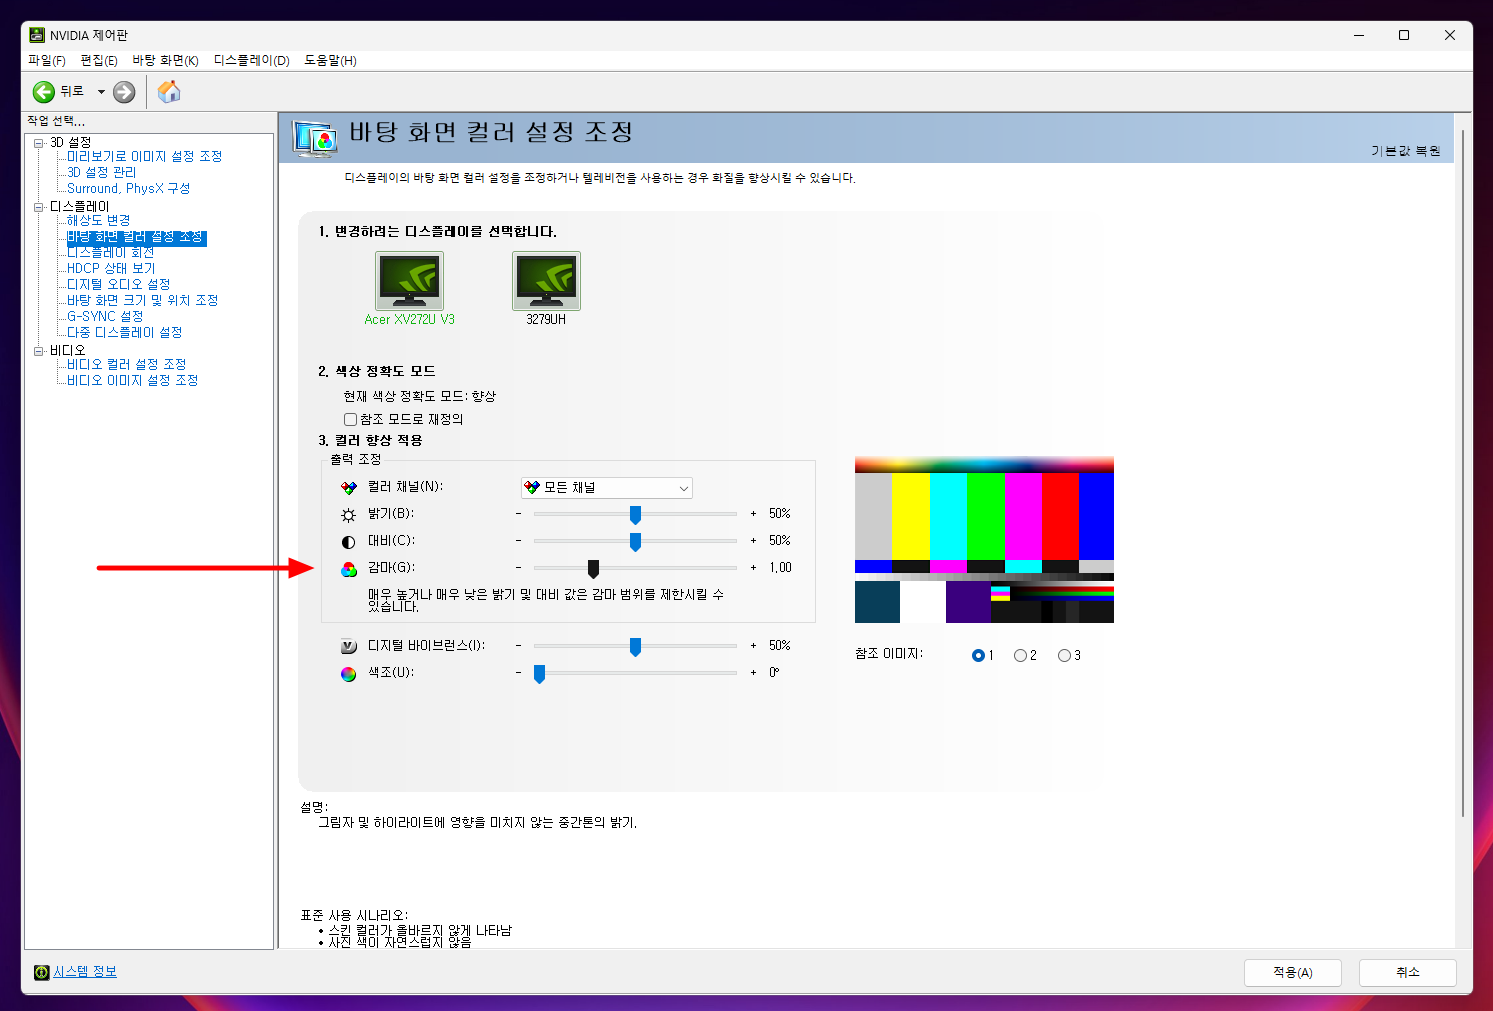The height and width of the screenshot is (1011, 1493).
Task: Select reference image radio 2
Action: (1020, 655)
